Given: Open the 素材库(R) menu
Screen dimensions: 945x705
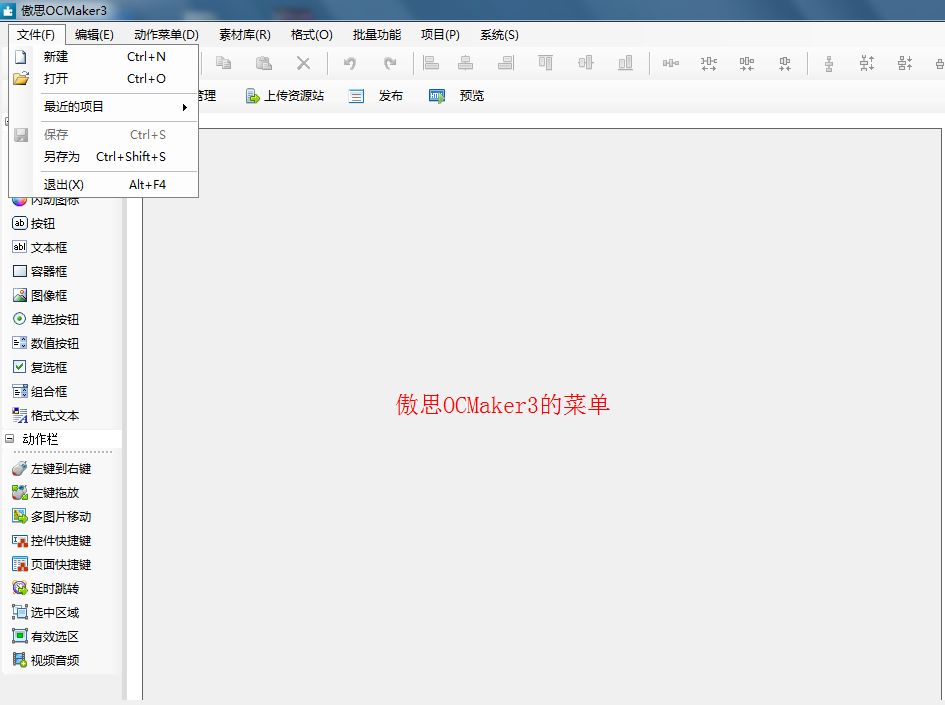Looking at the screenshot, I should [245, 35].
